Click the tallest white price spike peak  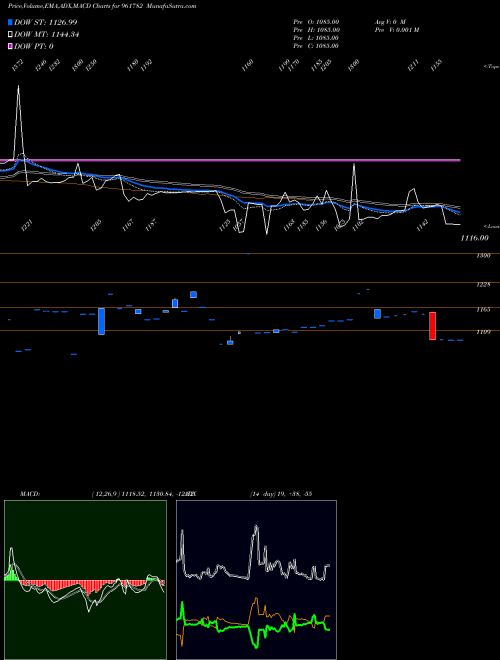click(x=18, y=87)
